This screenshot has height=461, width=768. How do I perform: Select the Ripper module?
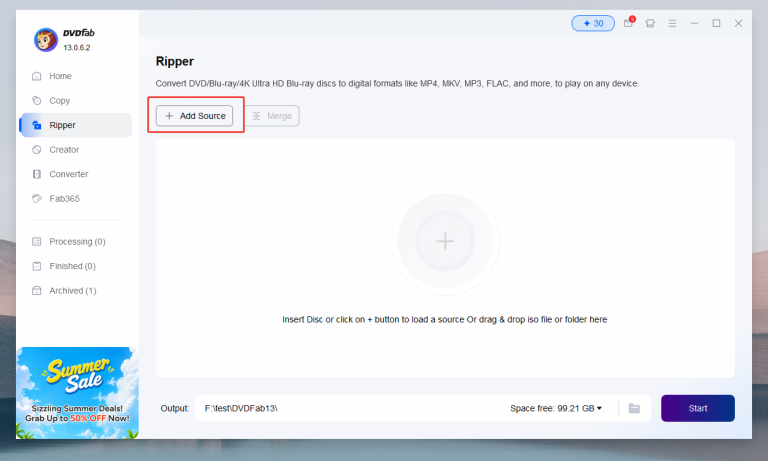click(x=76, y=125)
